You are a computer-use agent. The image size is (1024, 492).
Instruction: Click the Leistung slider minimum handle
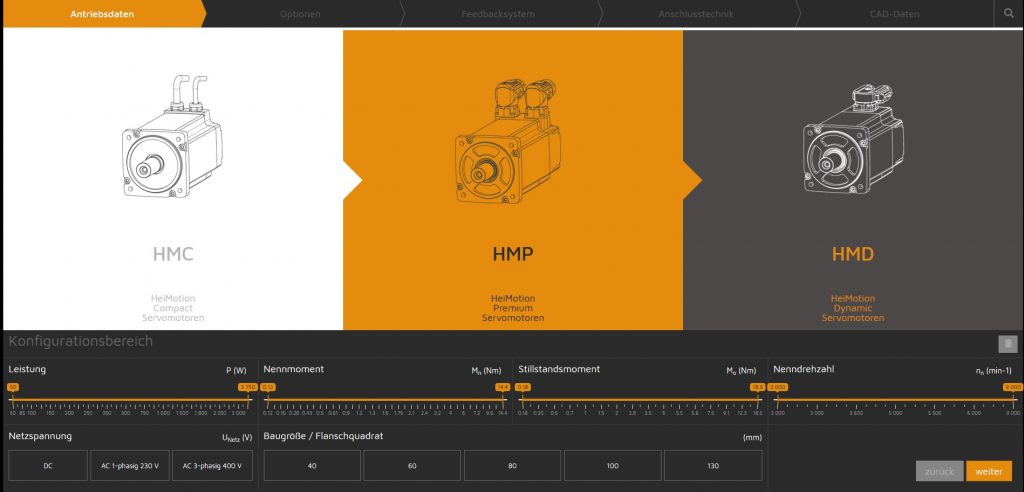click(x=13, y=387)
